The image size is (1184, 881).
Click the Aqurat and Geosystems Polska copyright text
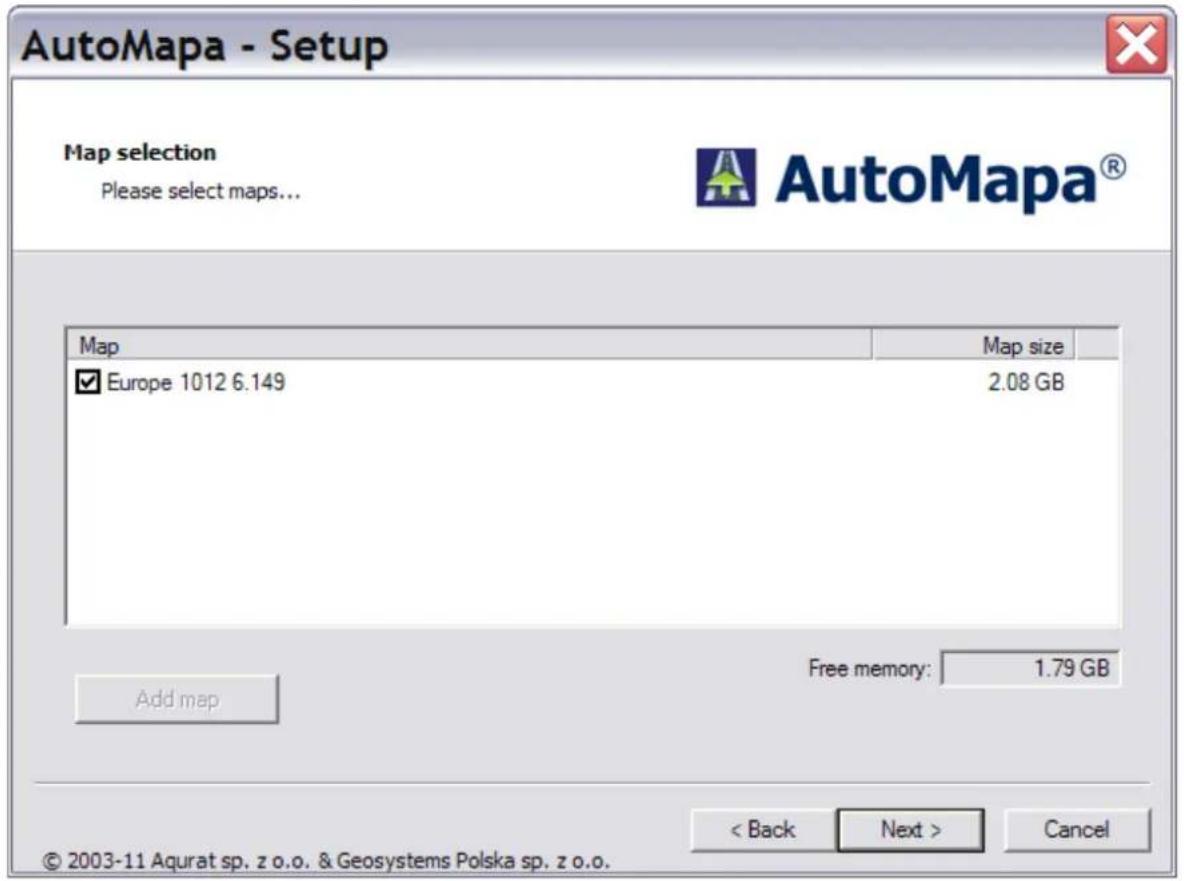[x=326, y=861]
